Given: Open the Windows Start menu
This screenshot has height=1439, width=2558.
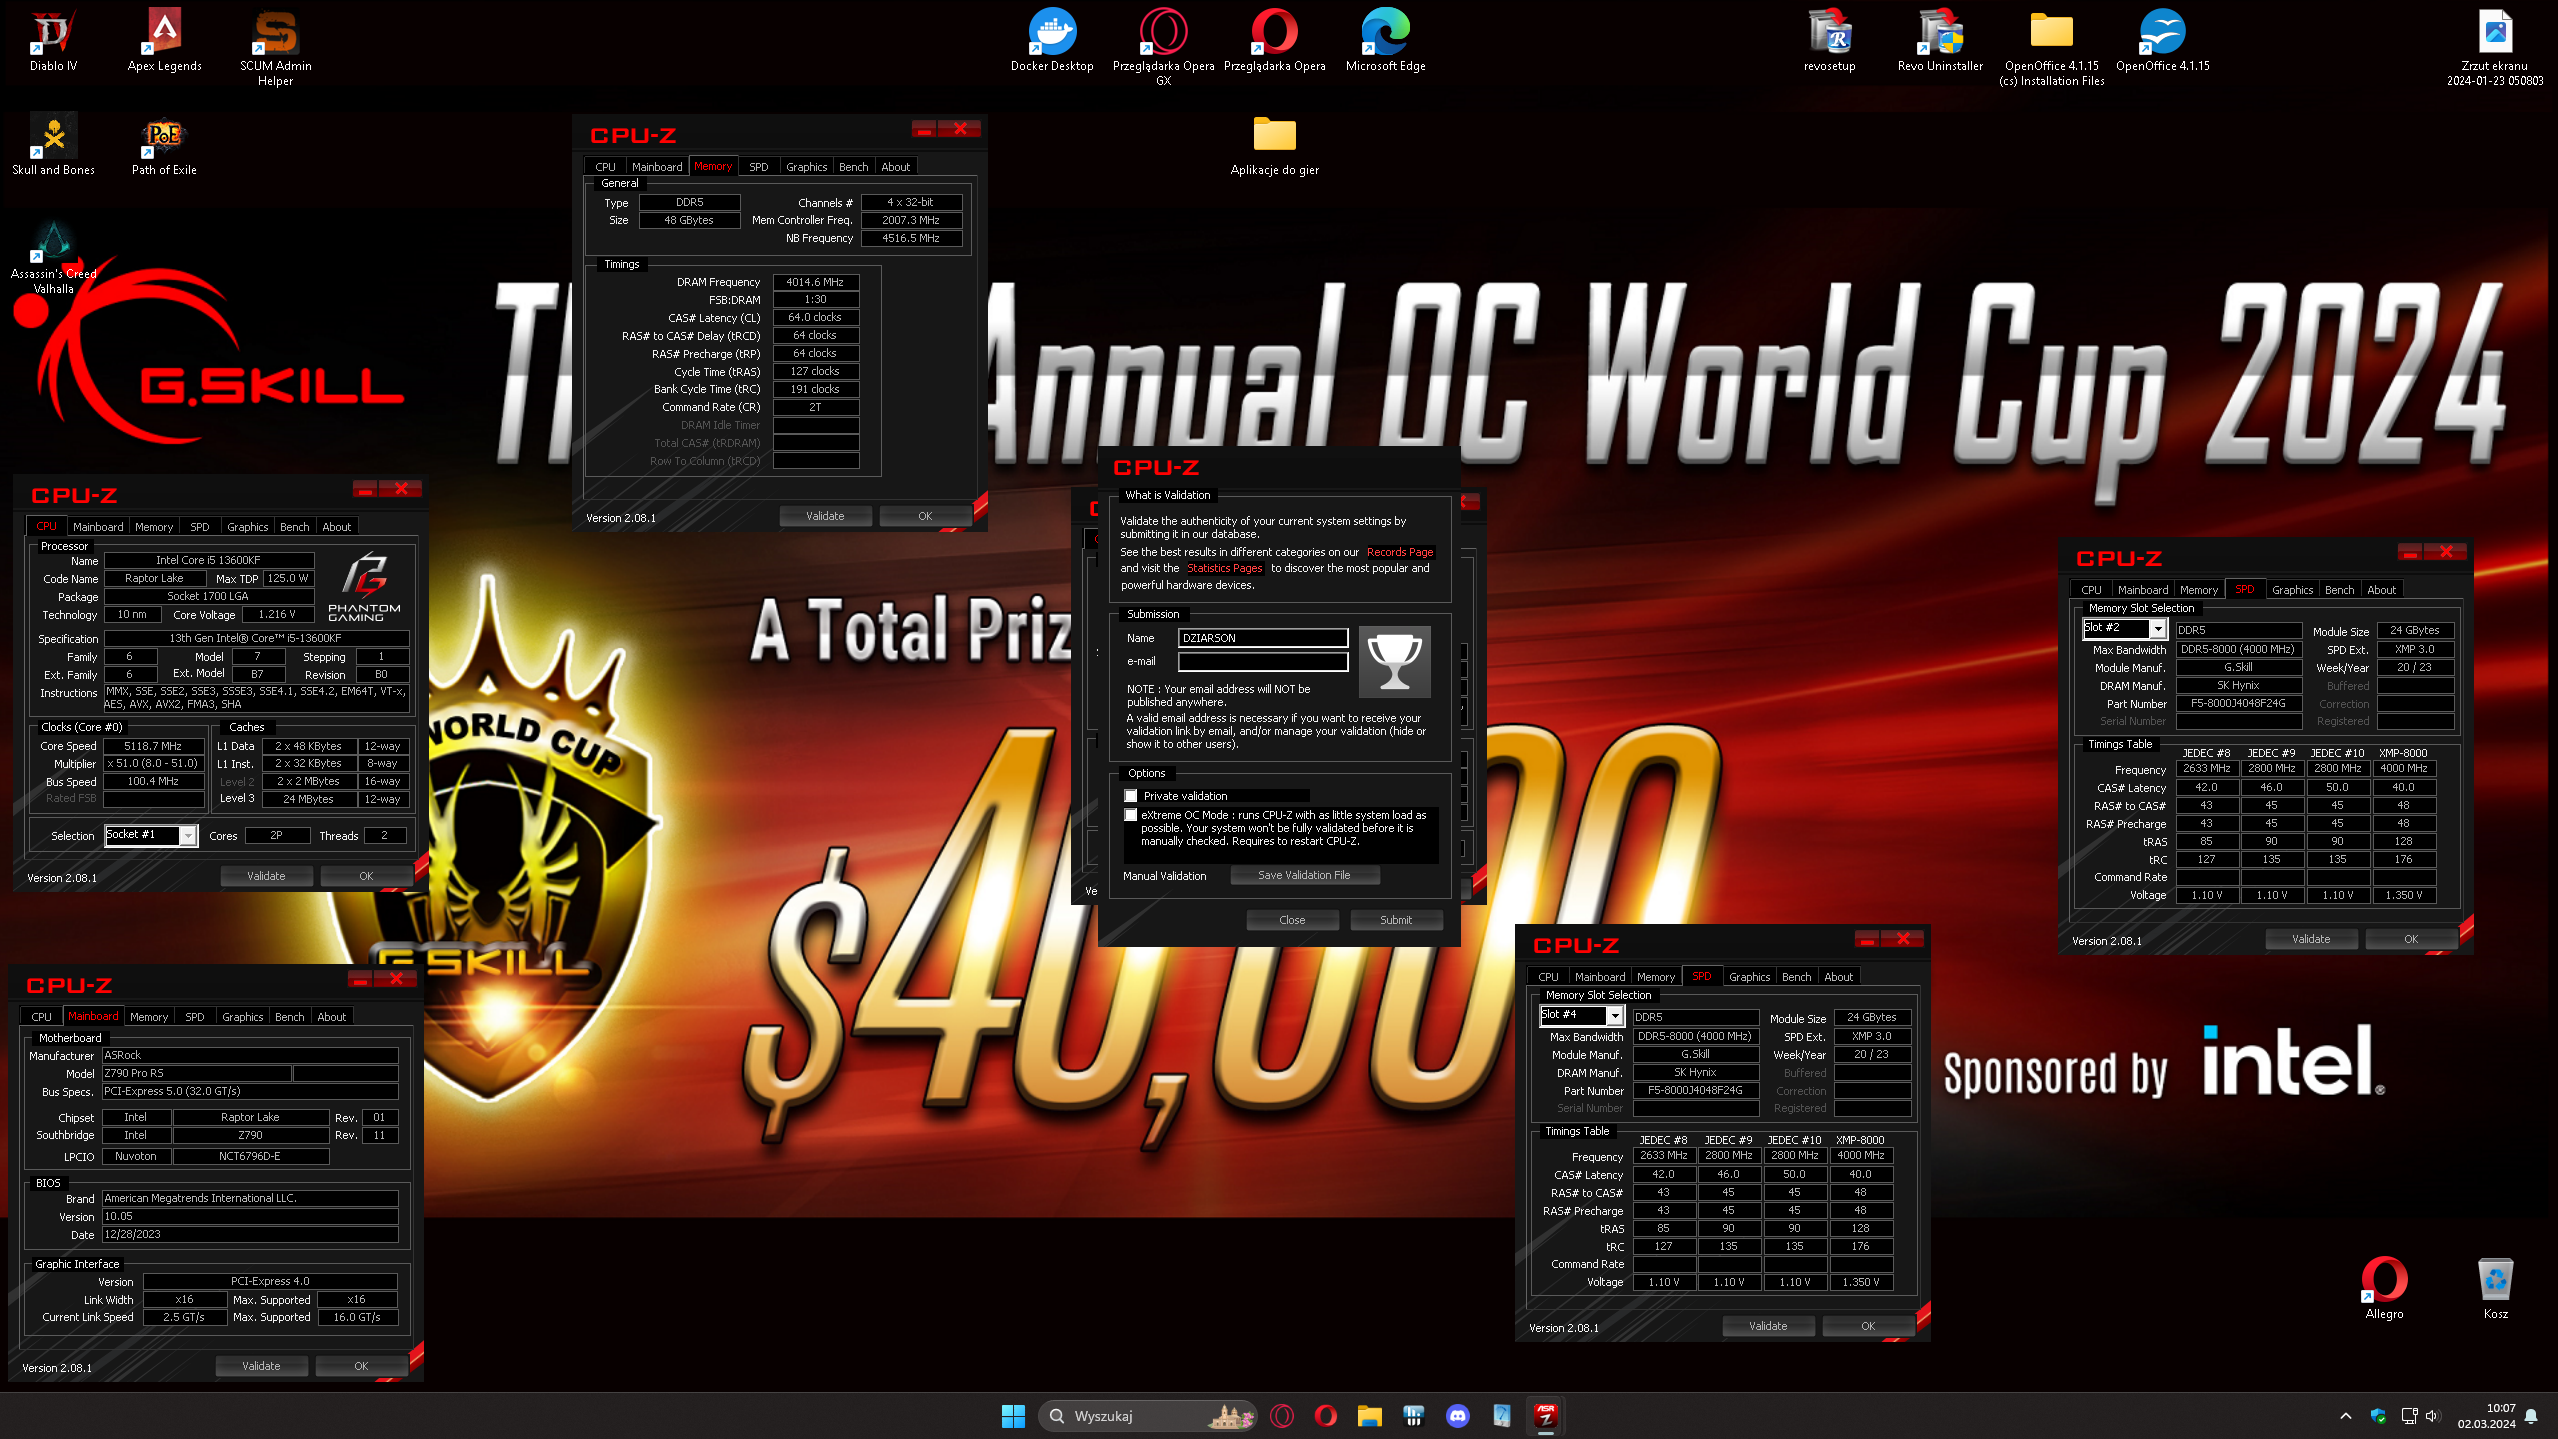Looking at the screenshot, I should click(x=1013, y=1416).
